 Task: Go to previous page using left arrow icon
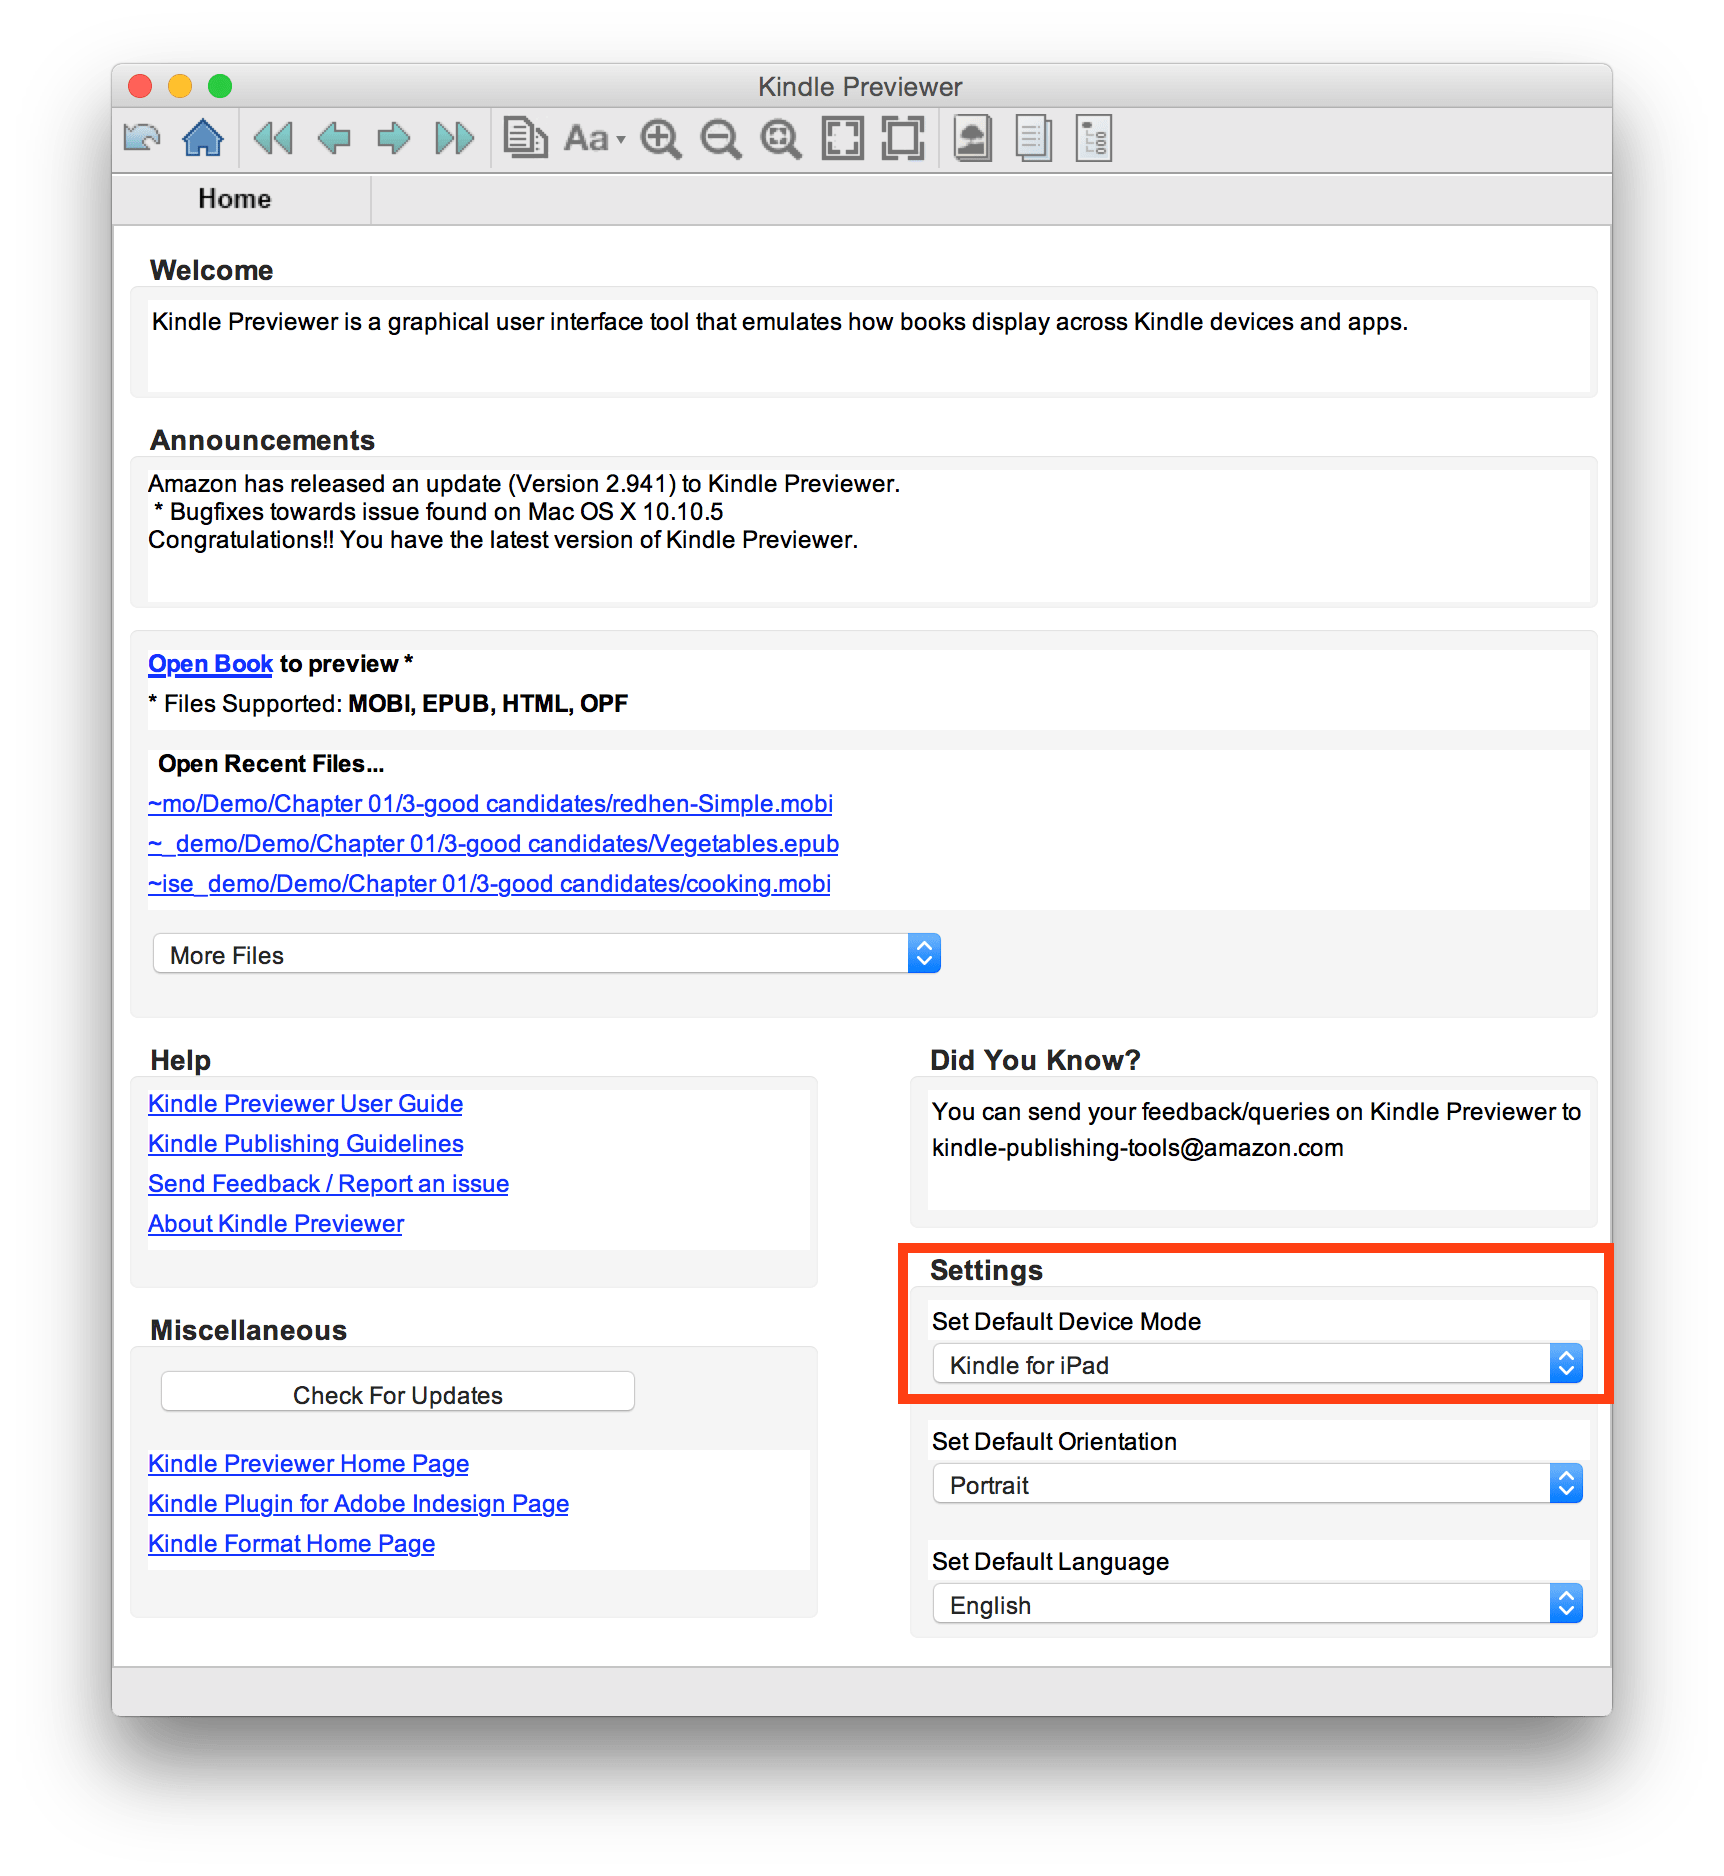tap(334, 138)
